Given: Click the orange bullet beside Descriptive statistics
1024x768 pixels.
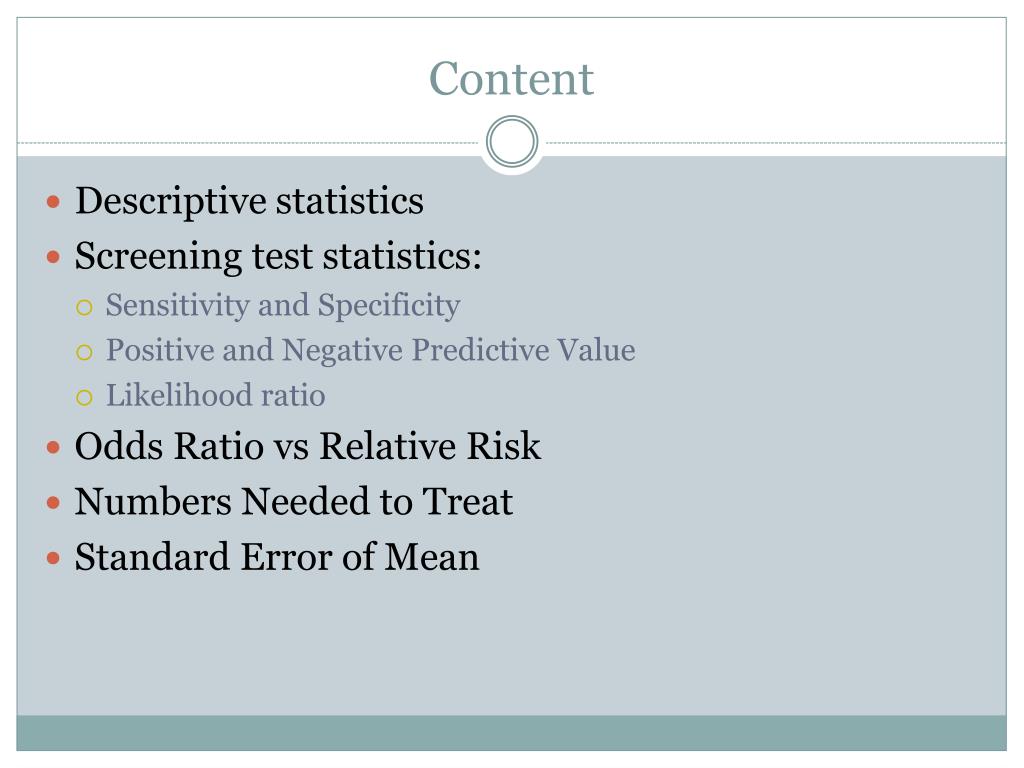Looking at the screenshot, I should point(54,202).
